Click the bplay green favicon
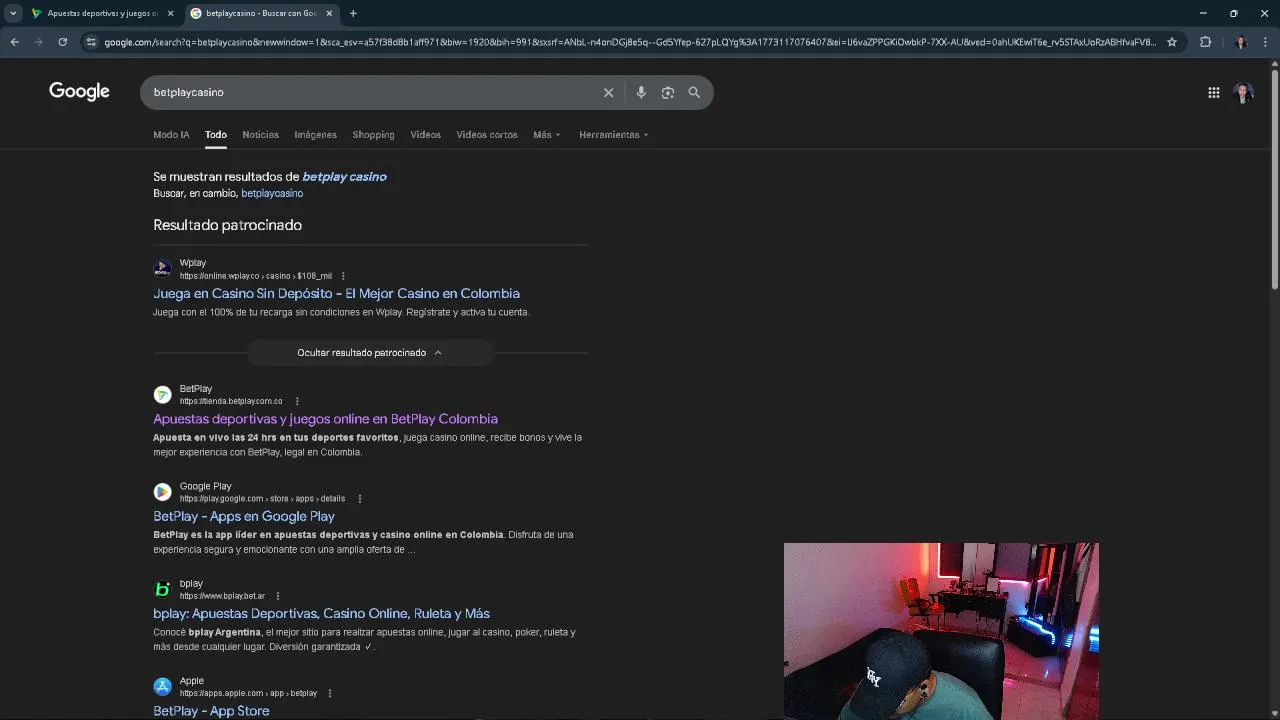1280x720 pixels. coord(162,589)
